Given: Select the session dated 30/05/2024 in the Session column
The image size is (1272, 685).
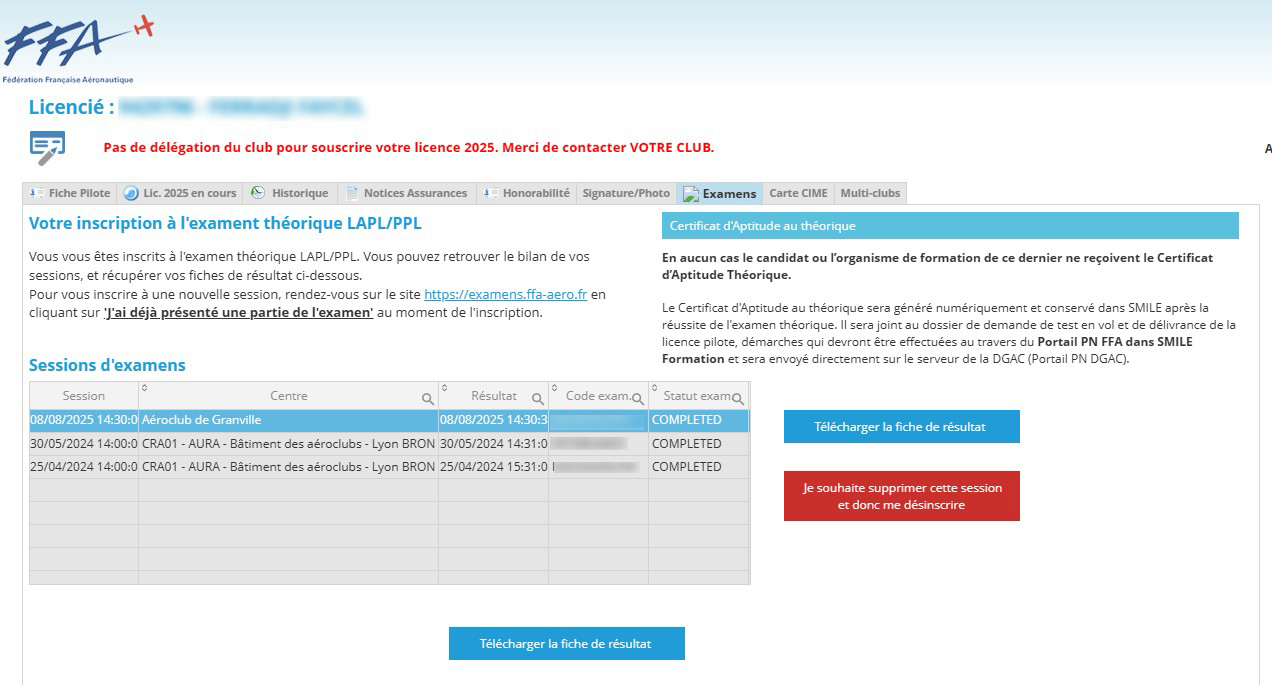Looking at the screenshot, I should pos(84,444).
